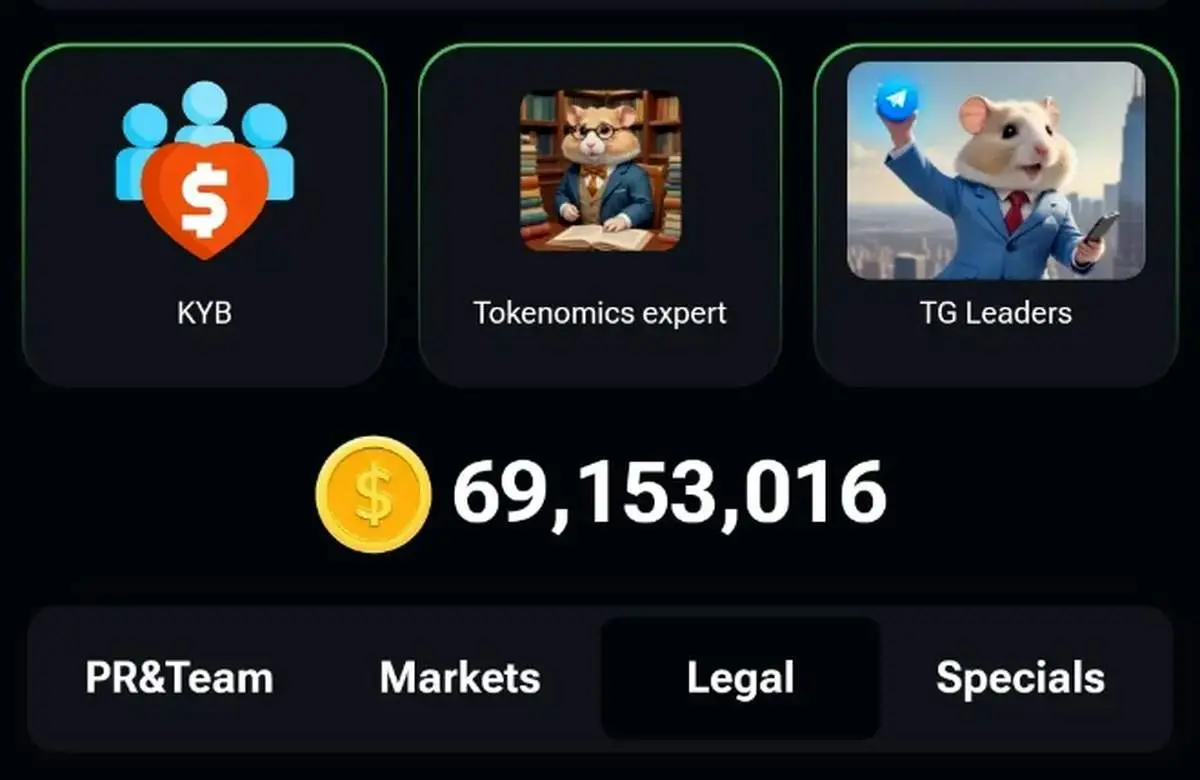Click the bespectacled hamster's face in the library picture
The width and height of the screenshot is (1200, 780).
(x=600, y=135)
